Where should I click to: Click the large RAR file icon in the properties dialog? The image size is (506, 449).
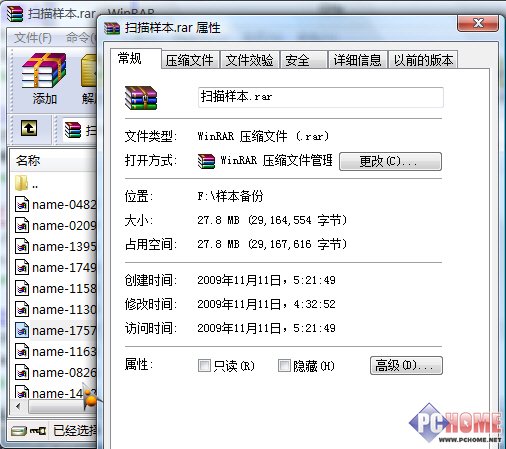141,98
